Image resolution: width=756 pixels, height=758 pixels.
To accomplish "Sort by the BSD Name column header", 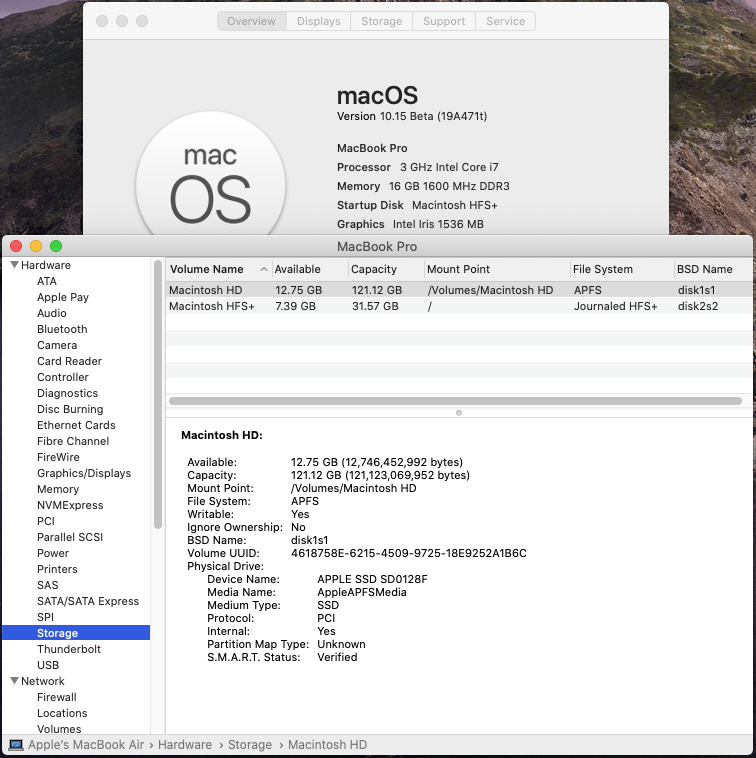I will [713, 269].
